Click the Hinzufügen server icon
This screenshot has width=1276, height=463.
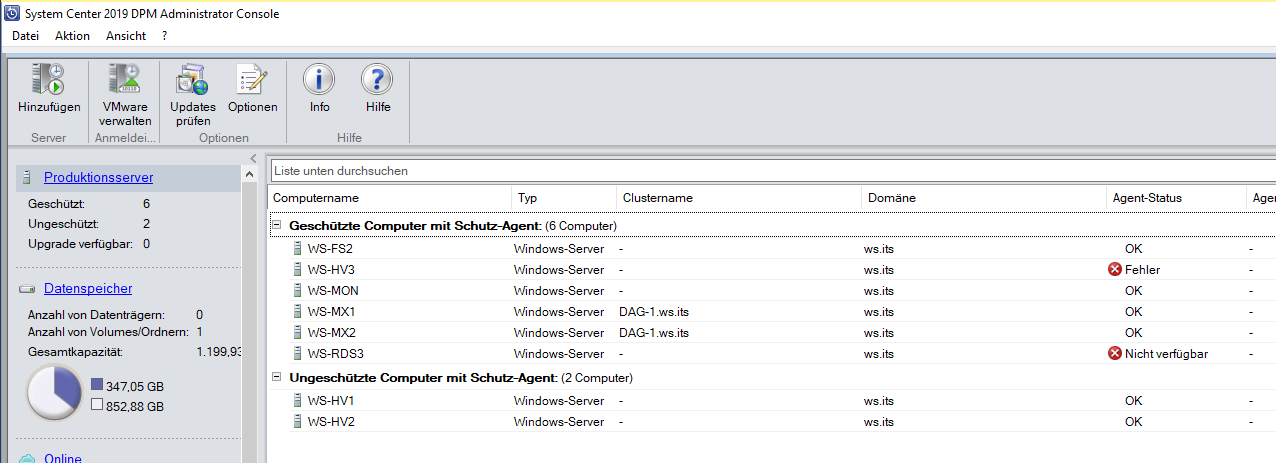pyautogui.click(x=48, y=80)
